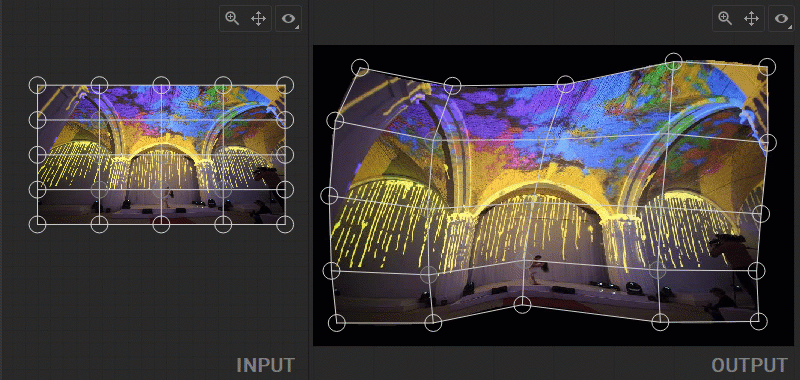Toggle eye visibility options in INPUT panel
The width and height of the screenshot is (800, 380).
click(x=289, y=19)
